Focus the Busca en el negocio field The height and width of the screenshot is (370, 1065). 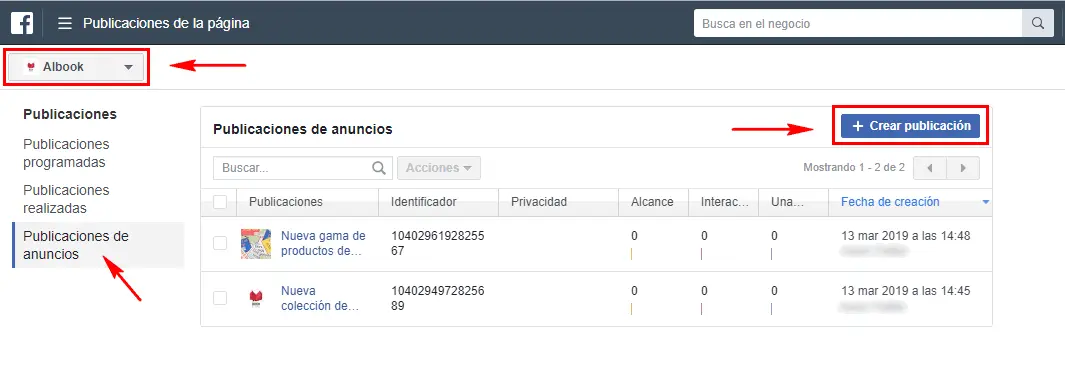click(858, 23)
